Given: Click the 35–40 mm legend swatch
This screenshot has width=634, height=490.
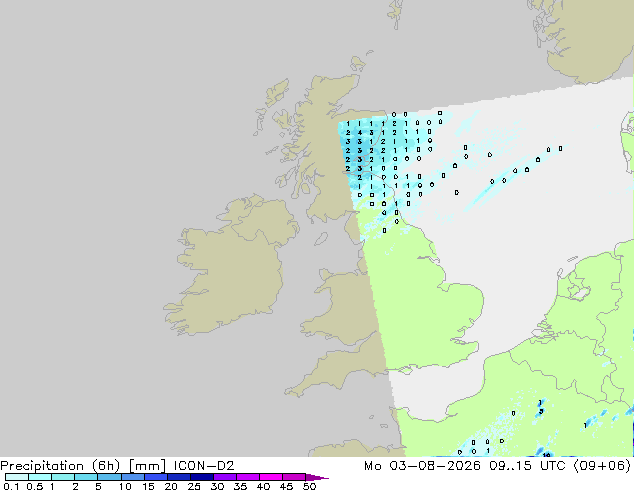Looking at the screenshot, I should [247, 477].
